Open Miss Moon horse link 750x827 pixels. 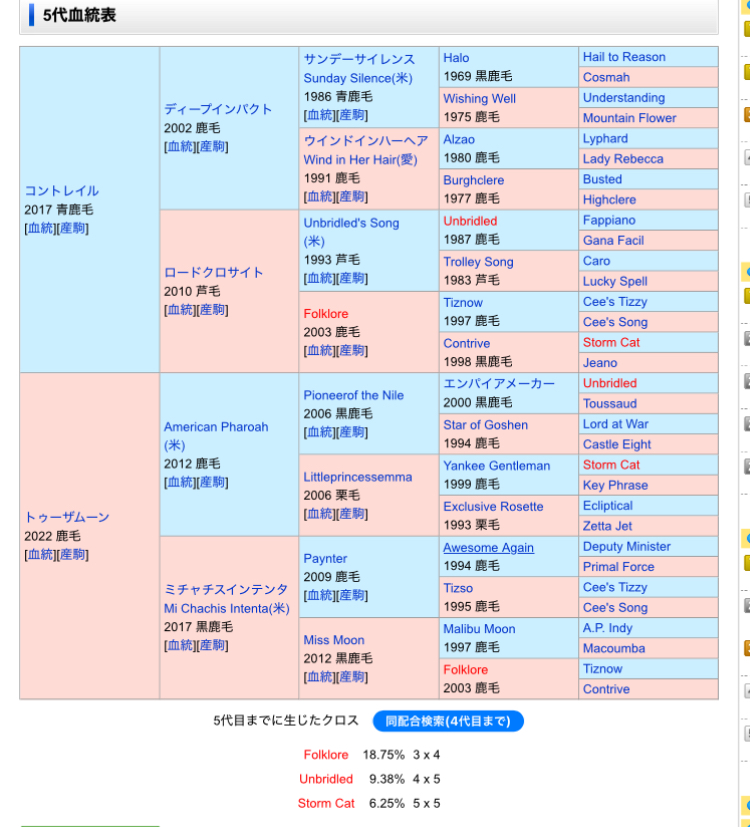(x=334, y=640)
